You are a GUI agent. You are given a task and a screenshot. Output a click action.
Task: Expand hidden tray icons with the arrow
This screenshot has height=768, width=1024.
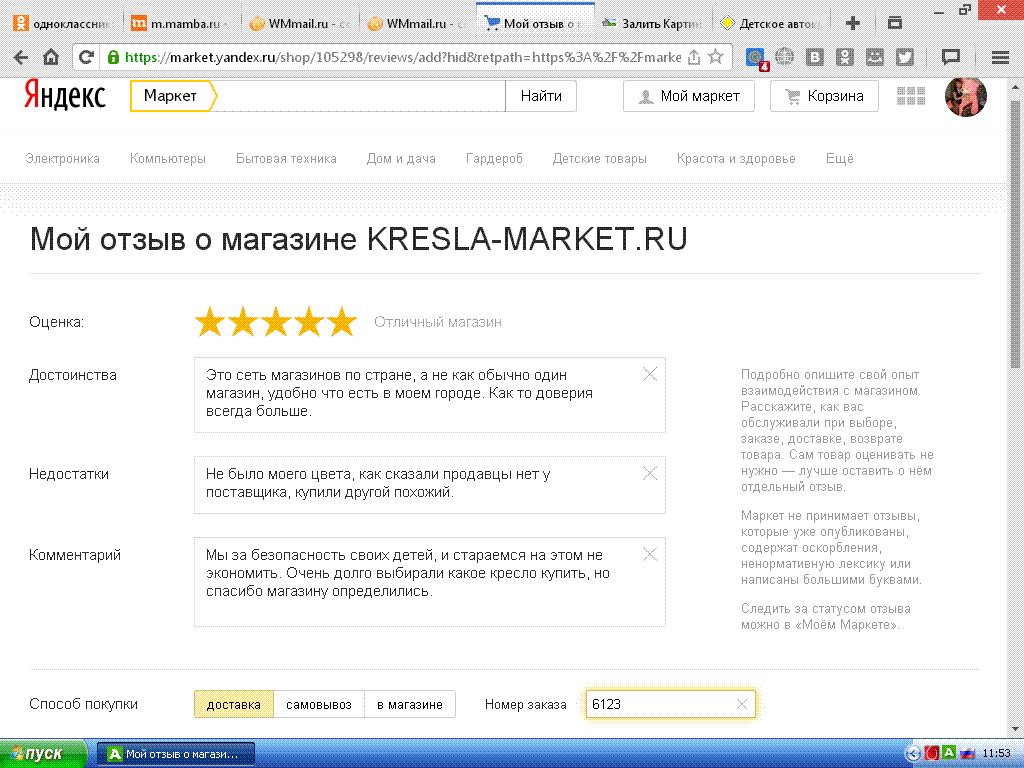coord(913,754)
